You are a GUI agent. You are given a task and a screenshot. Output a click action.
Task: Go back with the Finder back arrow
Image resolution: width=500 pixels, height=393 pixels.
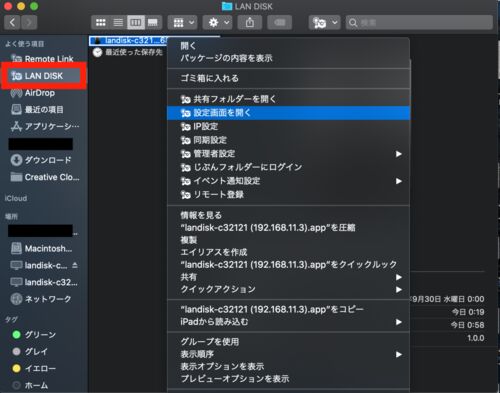pyautogui.click(x=12, y=23)
